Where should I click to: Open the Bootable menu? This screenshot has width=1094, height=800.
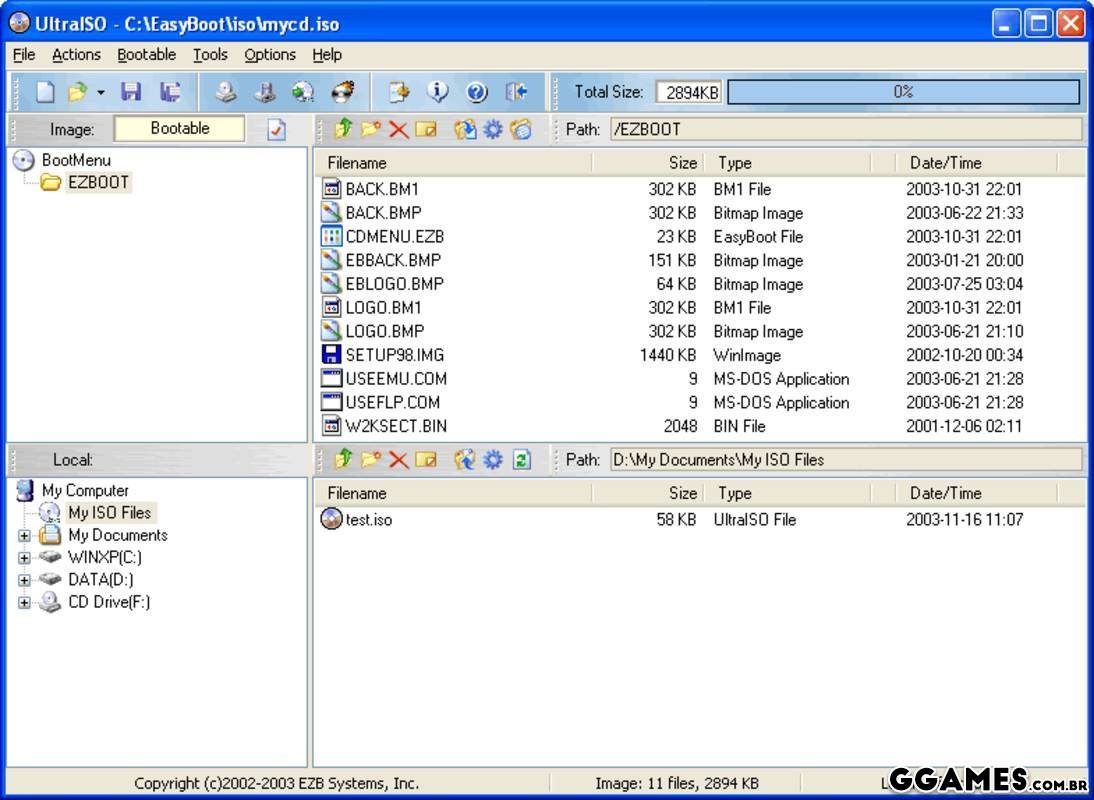146,55
